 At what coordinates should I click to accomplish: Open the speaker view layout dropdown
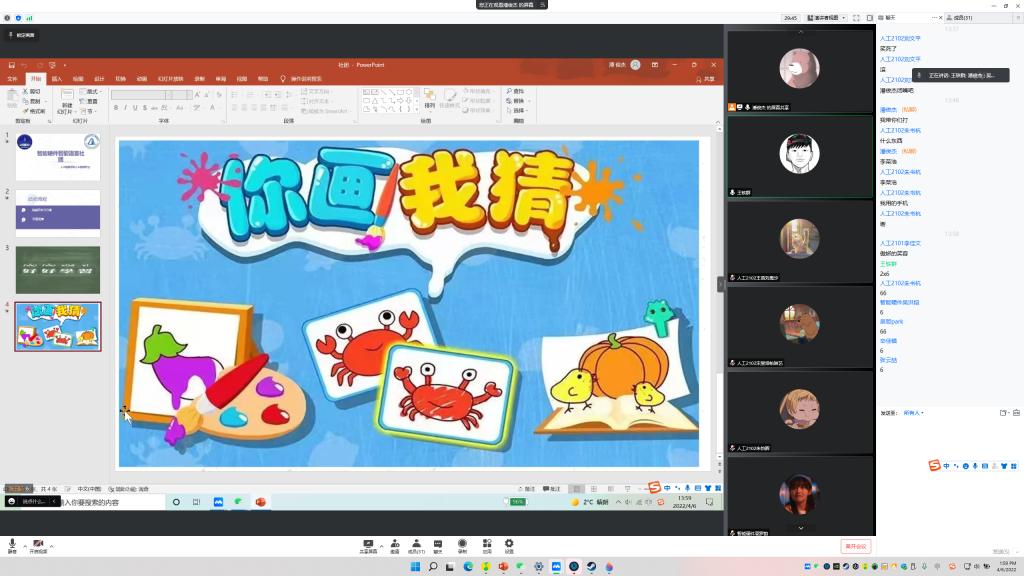pos(827,18)
